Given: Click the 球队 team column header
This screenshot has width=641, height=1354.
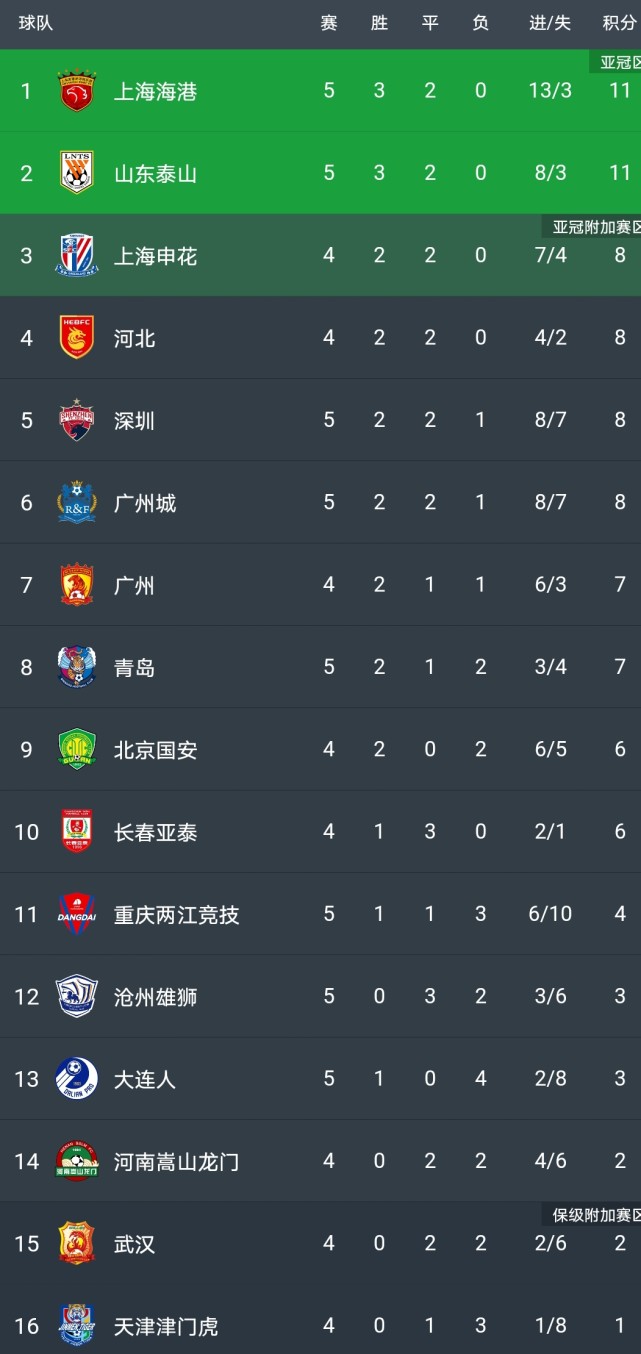Looking at the screenshot, I should pyautogui.click(x=36, y=23).
